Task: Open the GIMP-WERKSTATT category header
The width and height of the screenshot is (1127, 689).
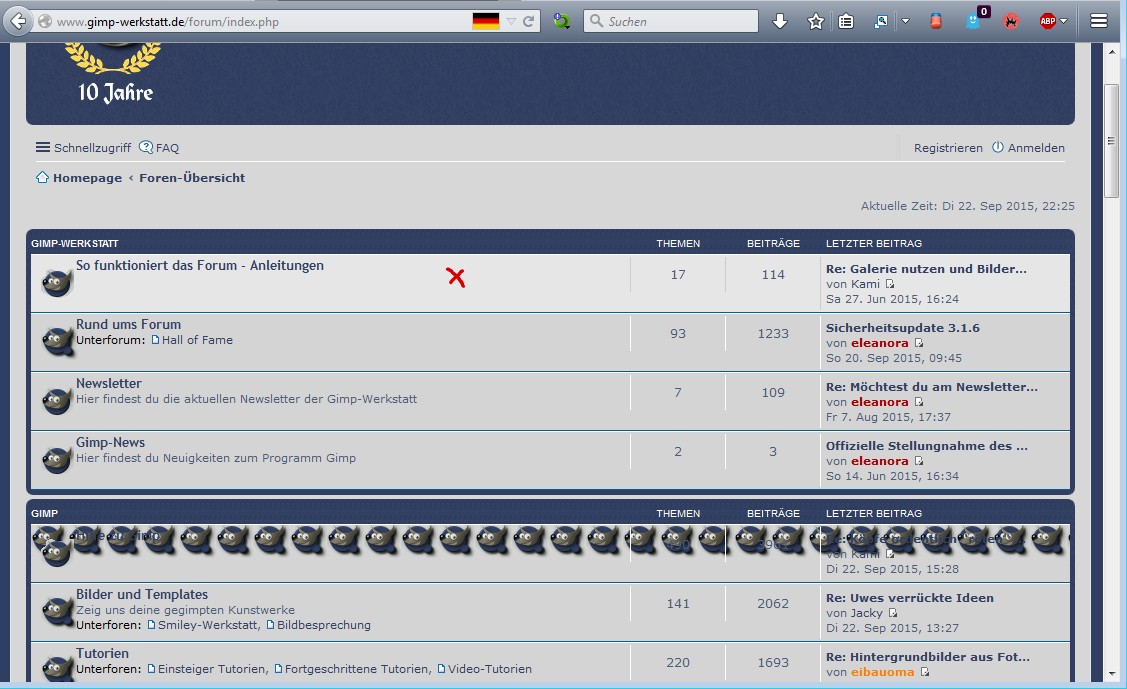Action: [75, 244]
